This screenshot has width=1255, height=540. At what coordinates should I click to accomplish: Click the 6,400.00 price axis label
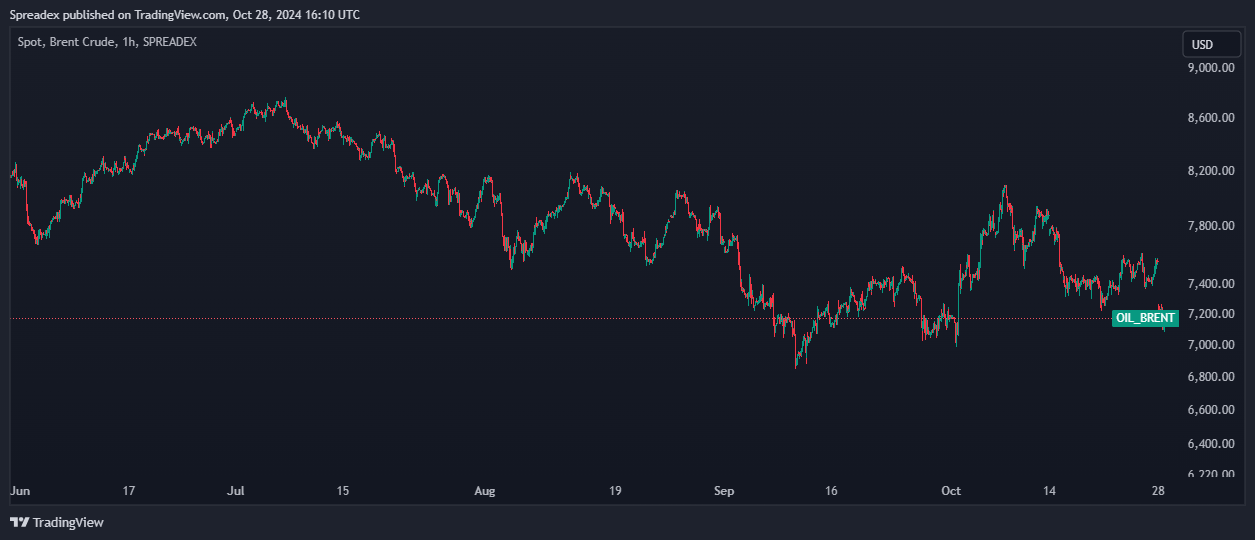coord(1210,444)
